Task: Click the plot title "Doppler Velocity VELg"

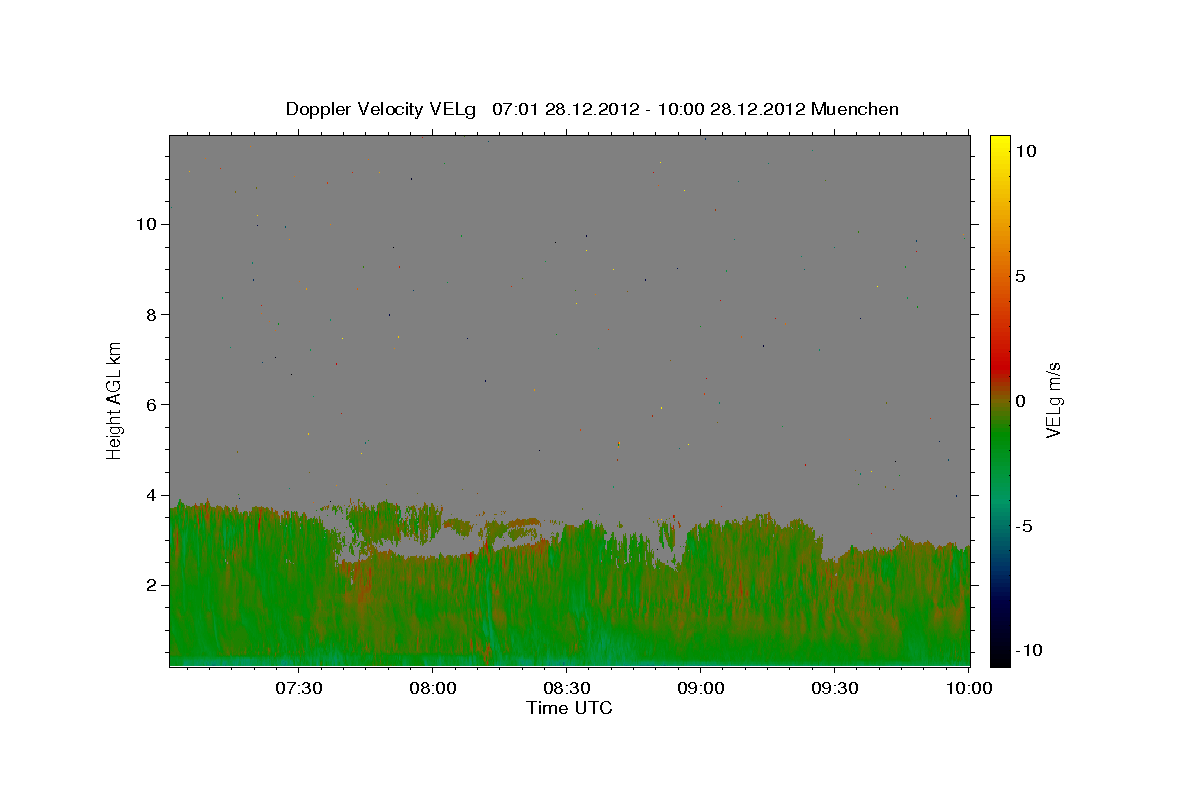Action: point(383,109)
